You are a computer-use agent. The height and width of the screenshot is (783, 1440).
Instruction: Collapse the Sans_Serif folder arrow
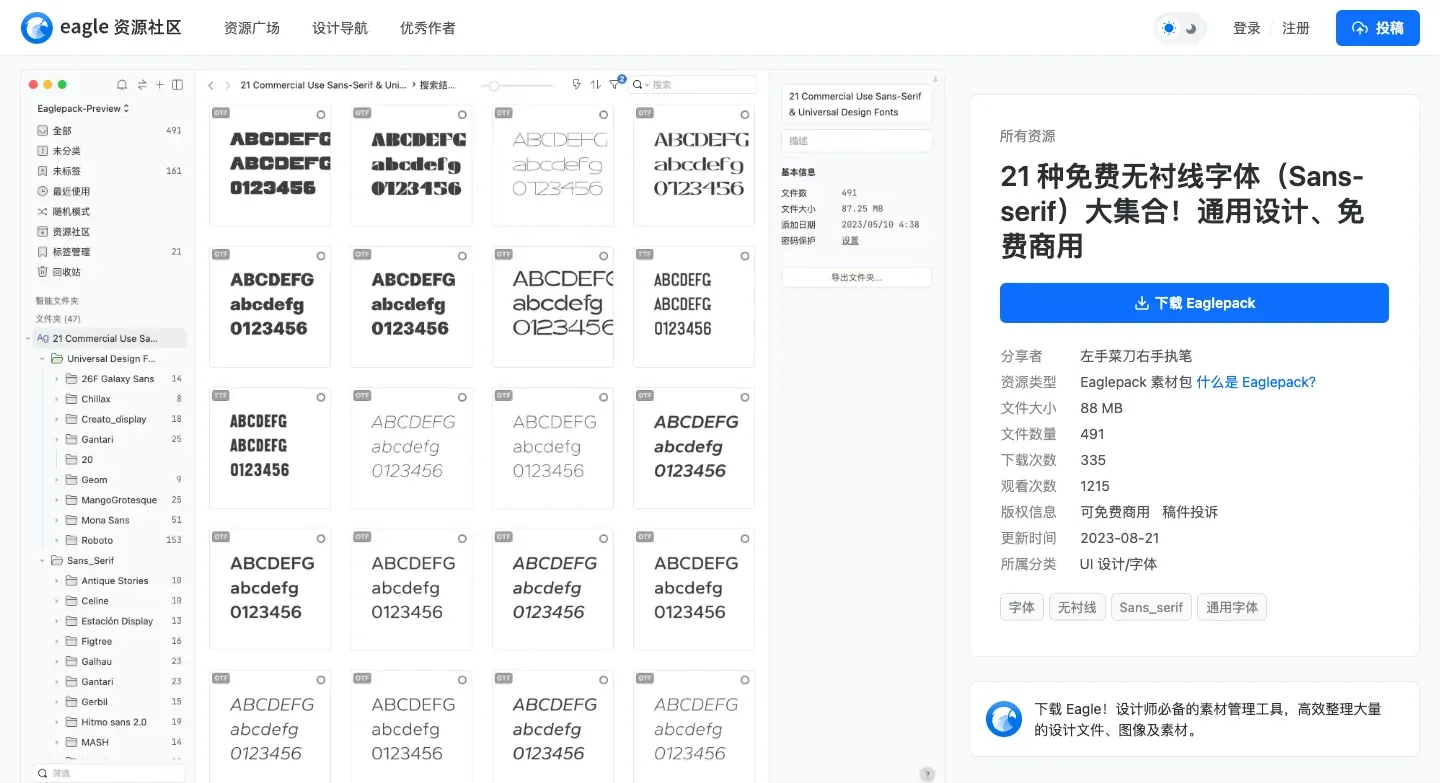42,560
